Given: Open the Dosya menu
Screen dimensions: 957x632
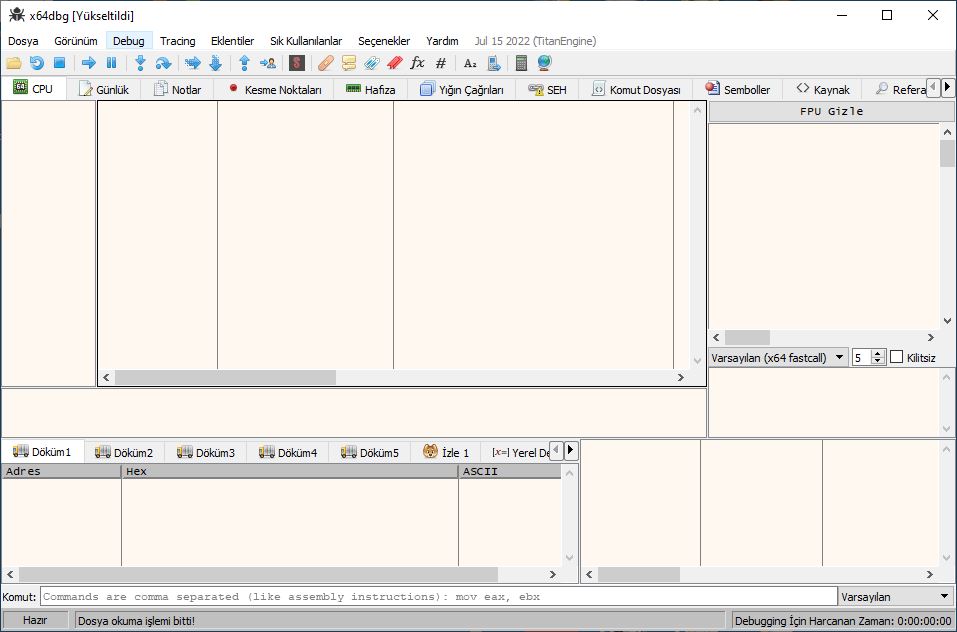Looking at the screenshot, I should coord(23,41).
